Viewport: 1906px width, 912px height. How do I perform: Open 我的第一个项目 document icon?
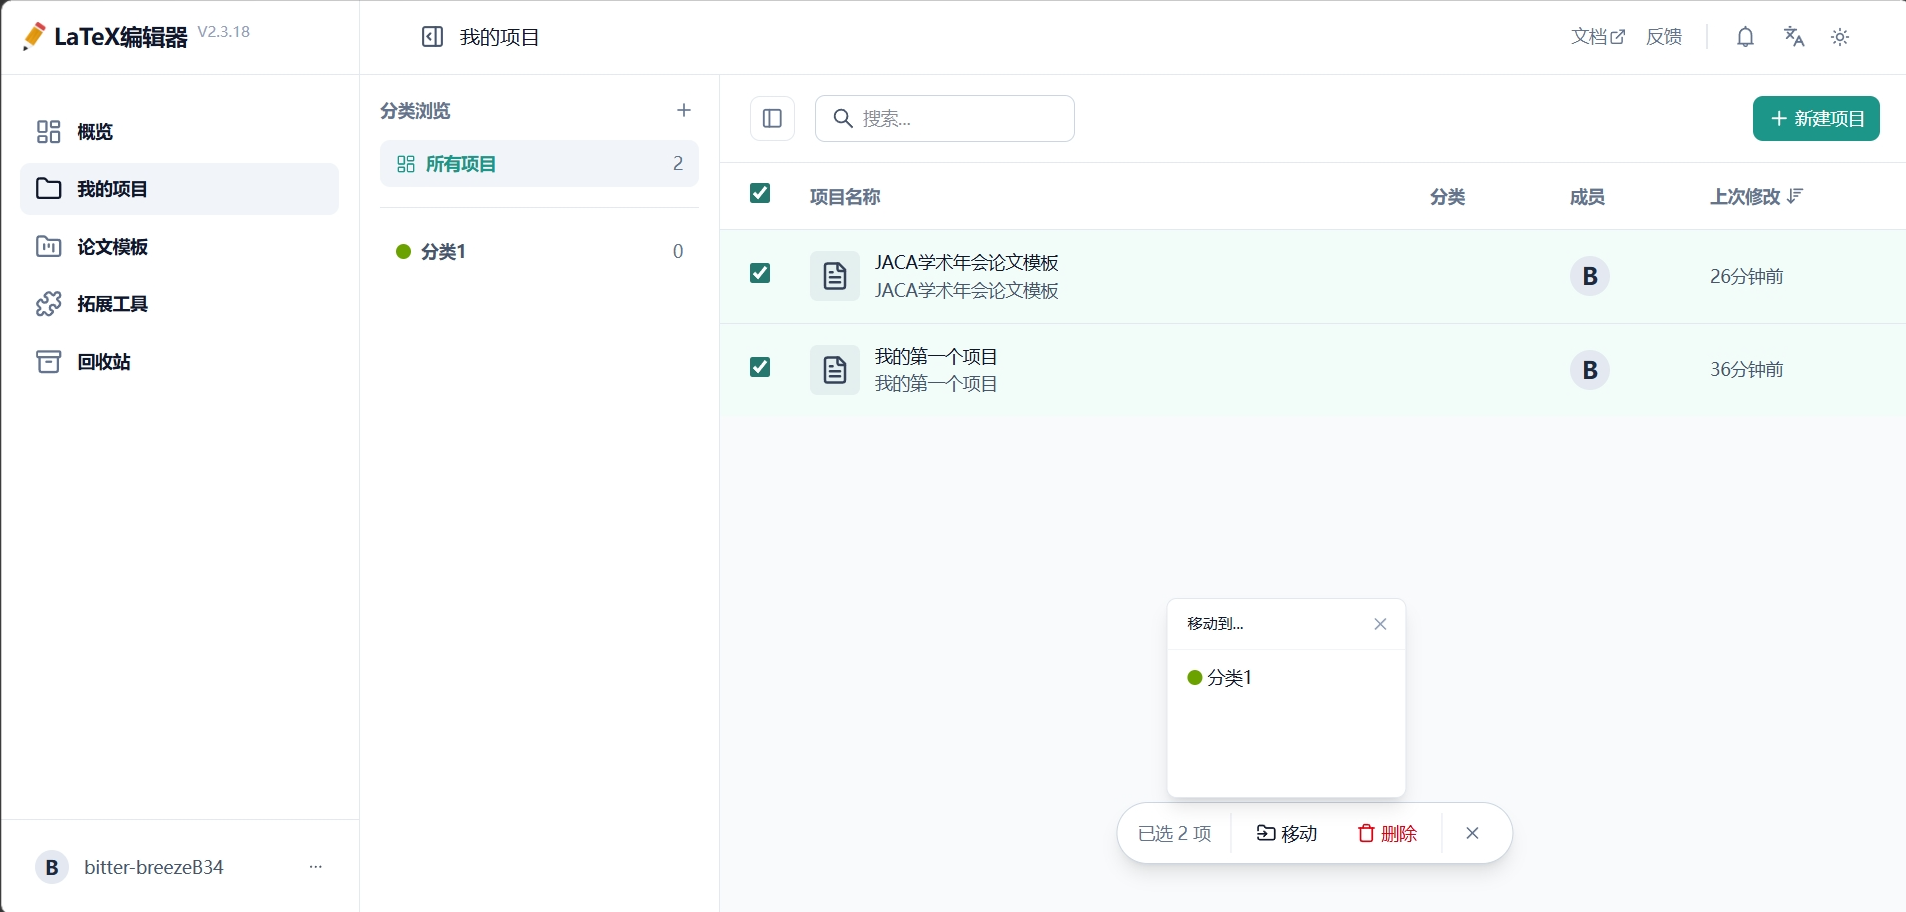point(835,370)
